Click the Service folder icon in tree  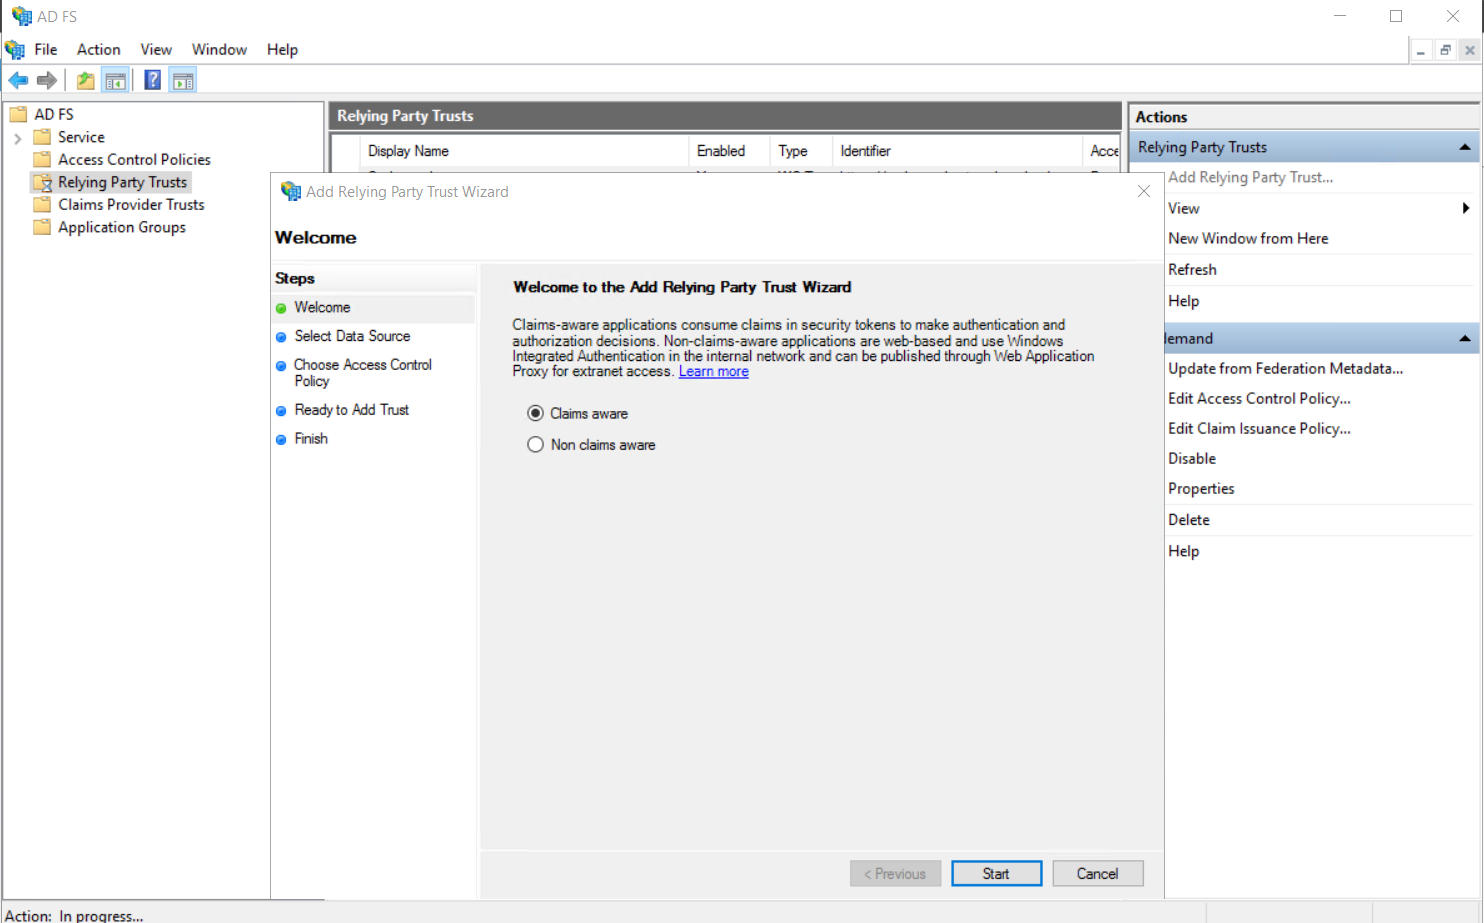[x=42, y=137]
